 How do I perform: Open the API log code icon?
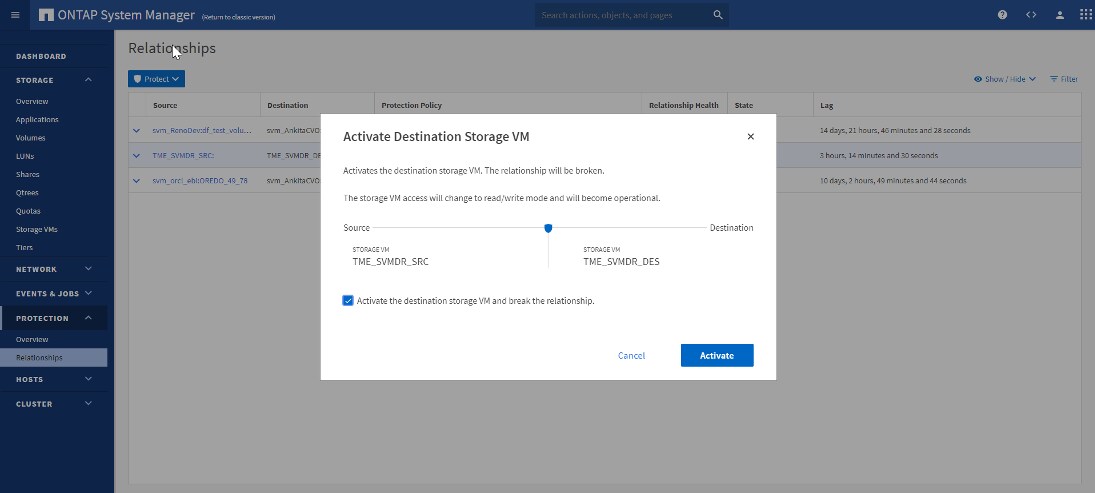(x=1031, y=15)
